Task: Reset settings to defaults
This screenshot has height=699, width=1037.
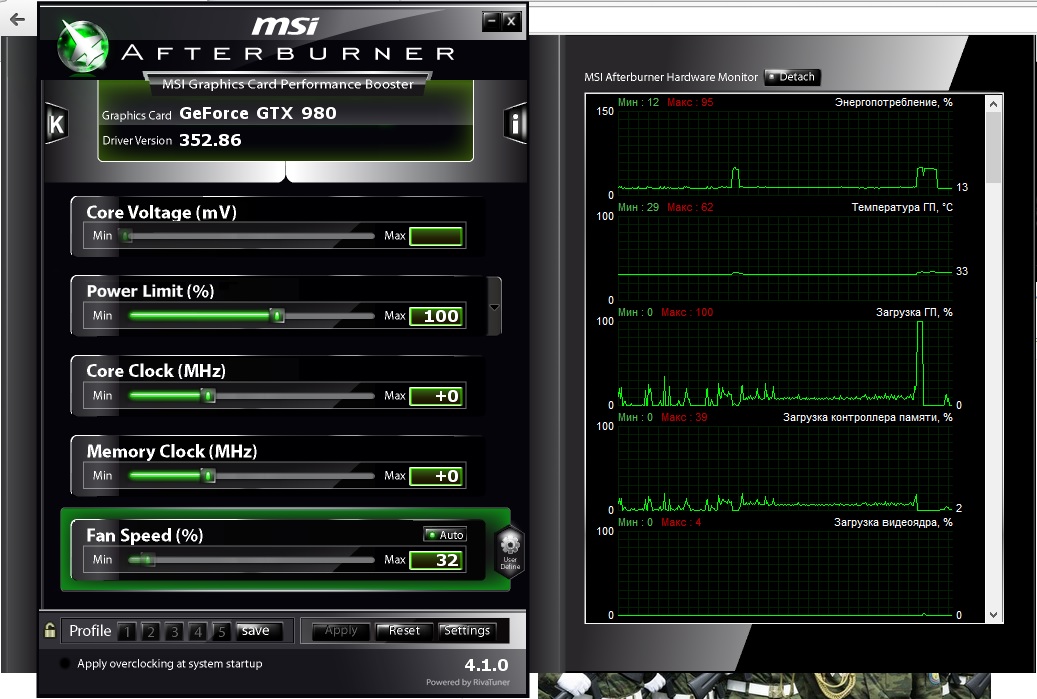Action: pos(404,631)
